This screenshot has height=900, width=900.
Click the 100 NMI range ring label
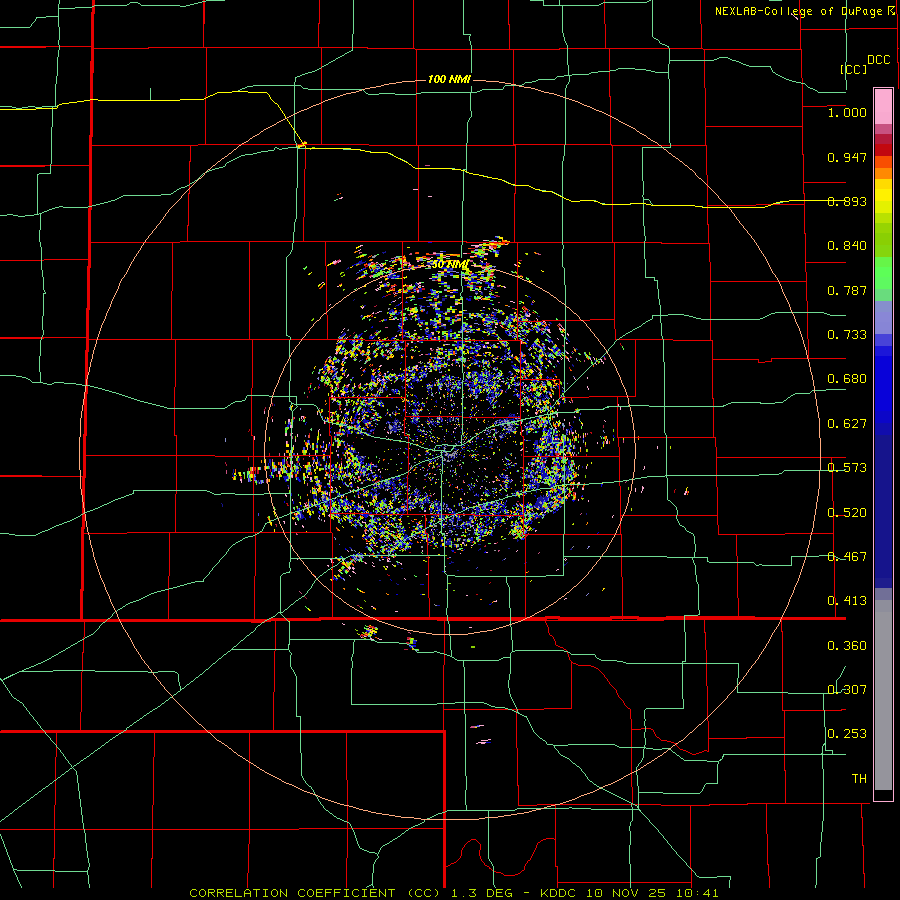pyautogui.click(x=449, y=79)
